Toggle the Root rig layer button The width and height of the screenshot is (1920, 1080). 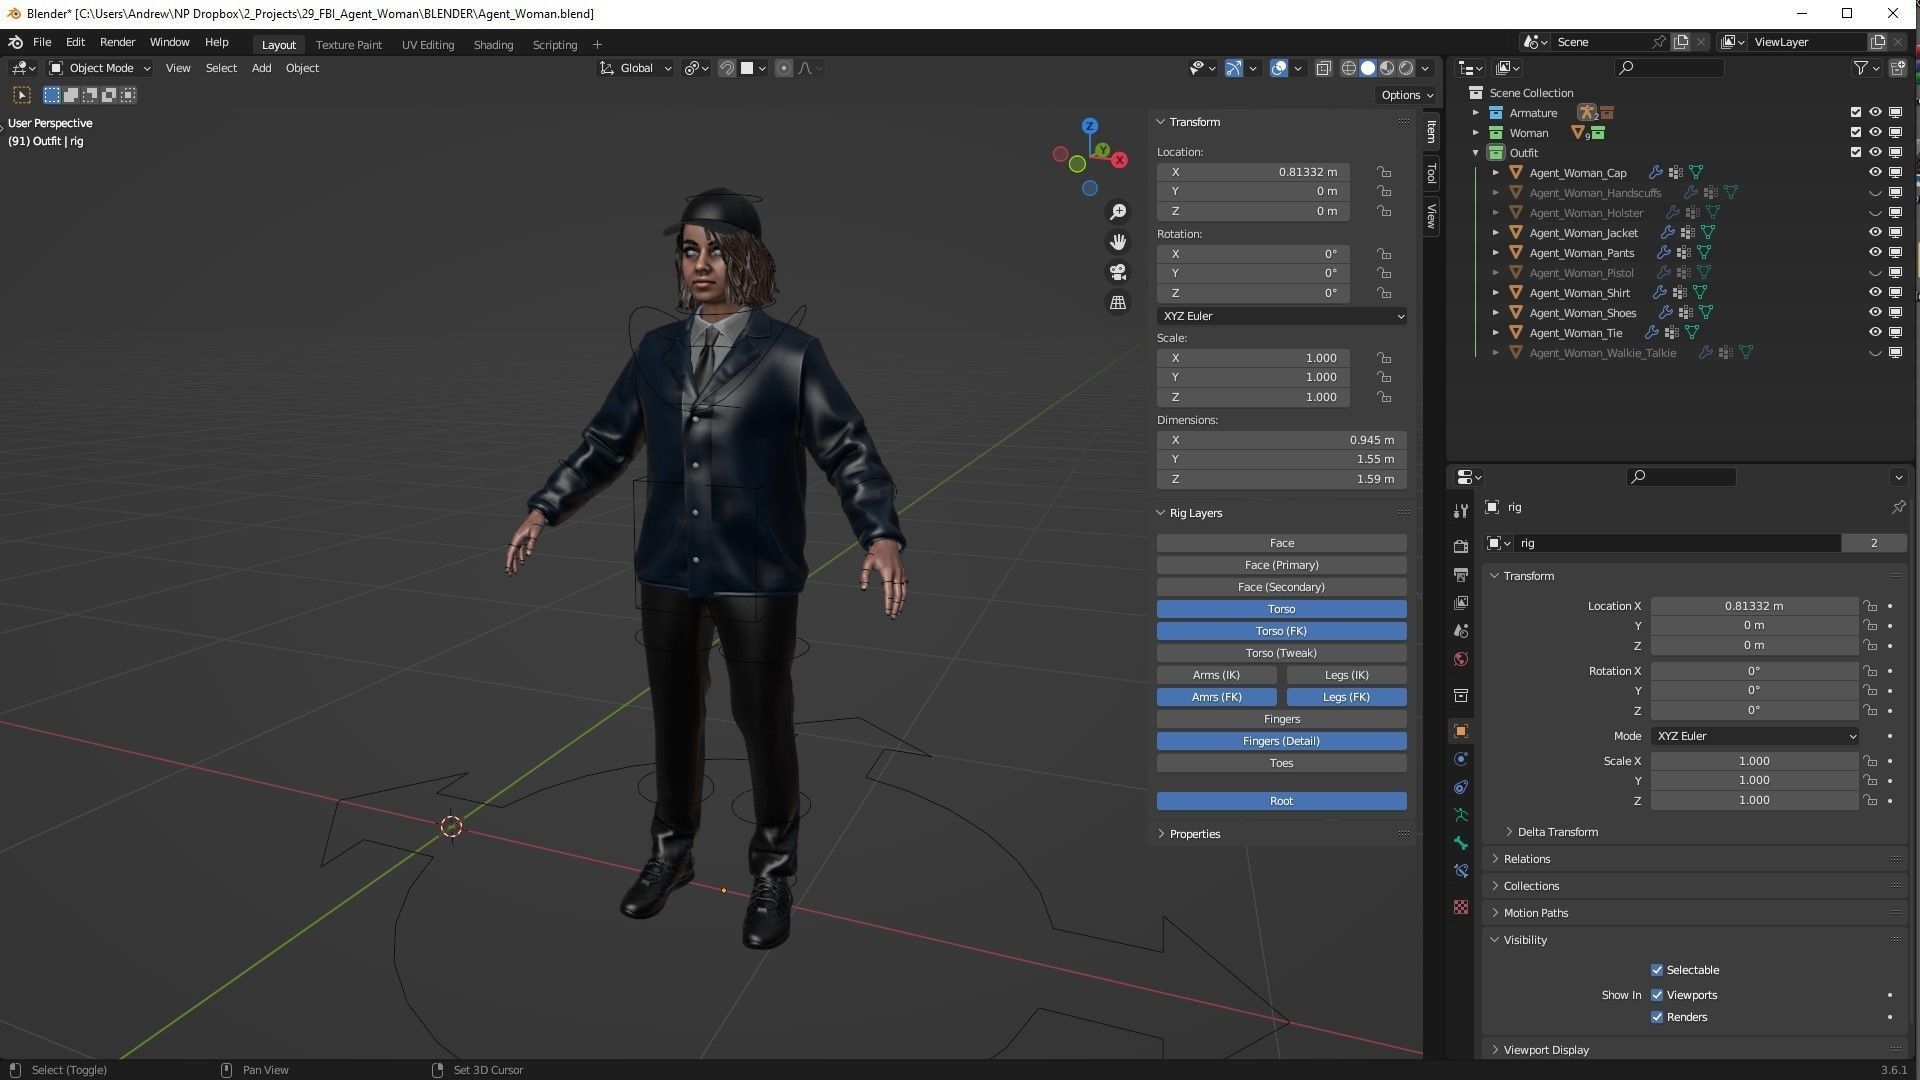pyautogui.click(x=1281, y=801)
